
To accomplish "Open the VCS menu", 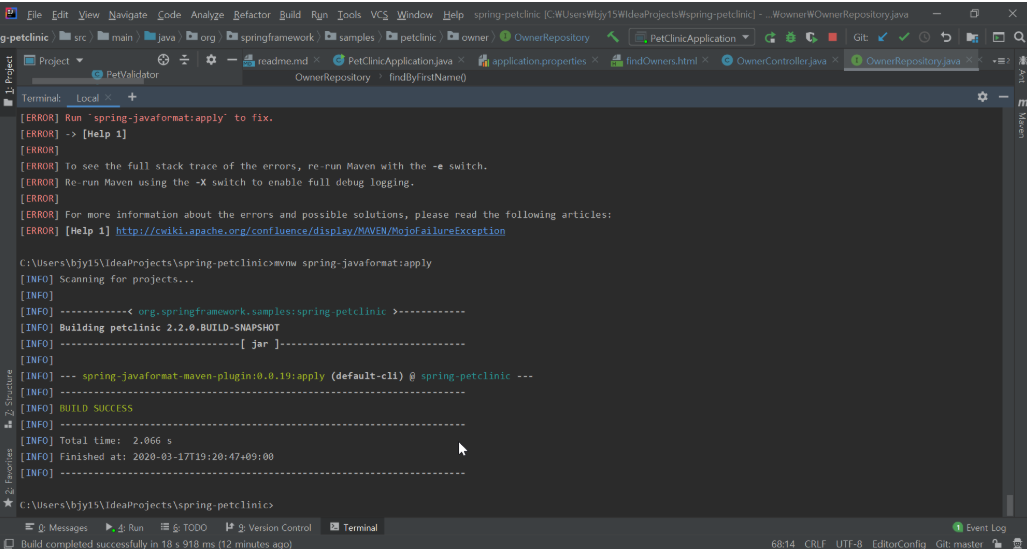I will pyautogui.click(x=379, y=14).
